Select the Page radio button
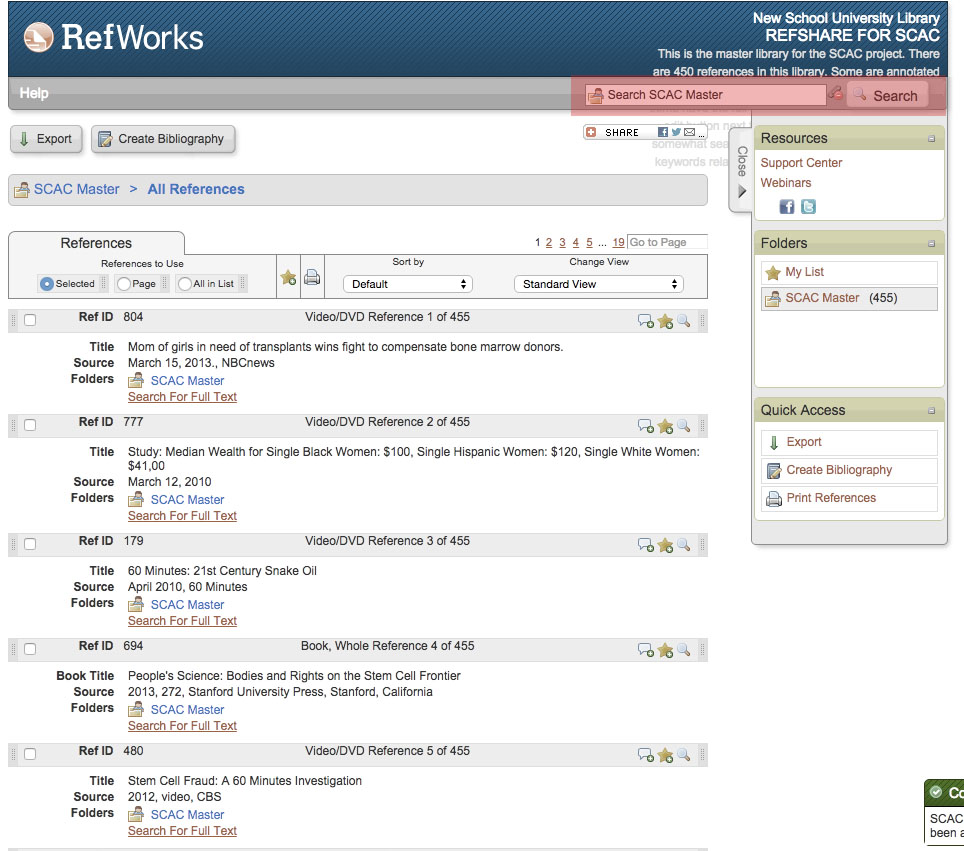Viewport: 964px width, 851px height. coord(124,283)
